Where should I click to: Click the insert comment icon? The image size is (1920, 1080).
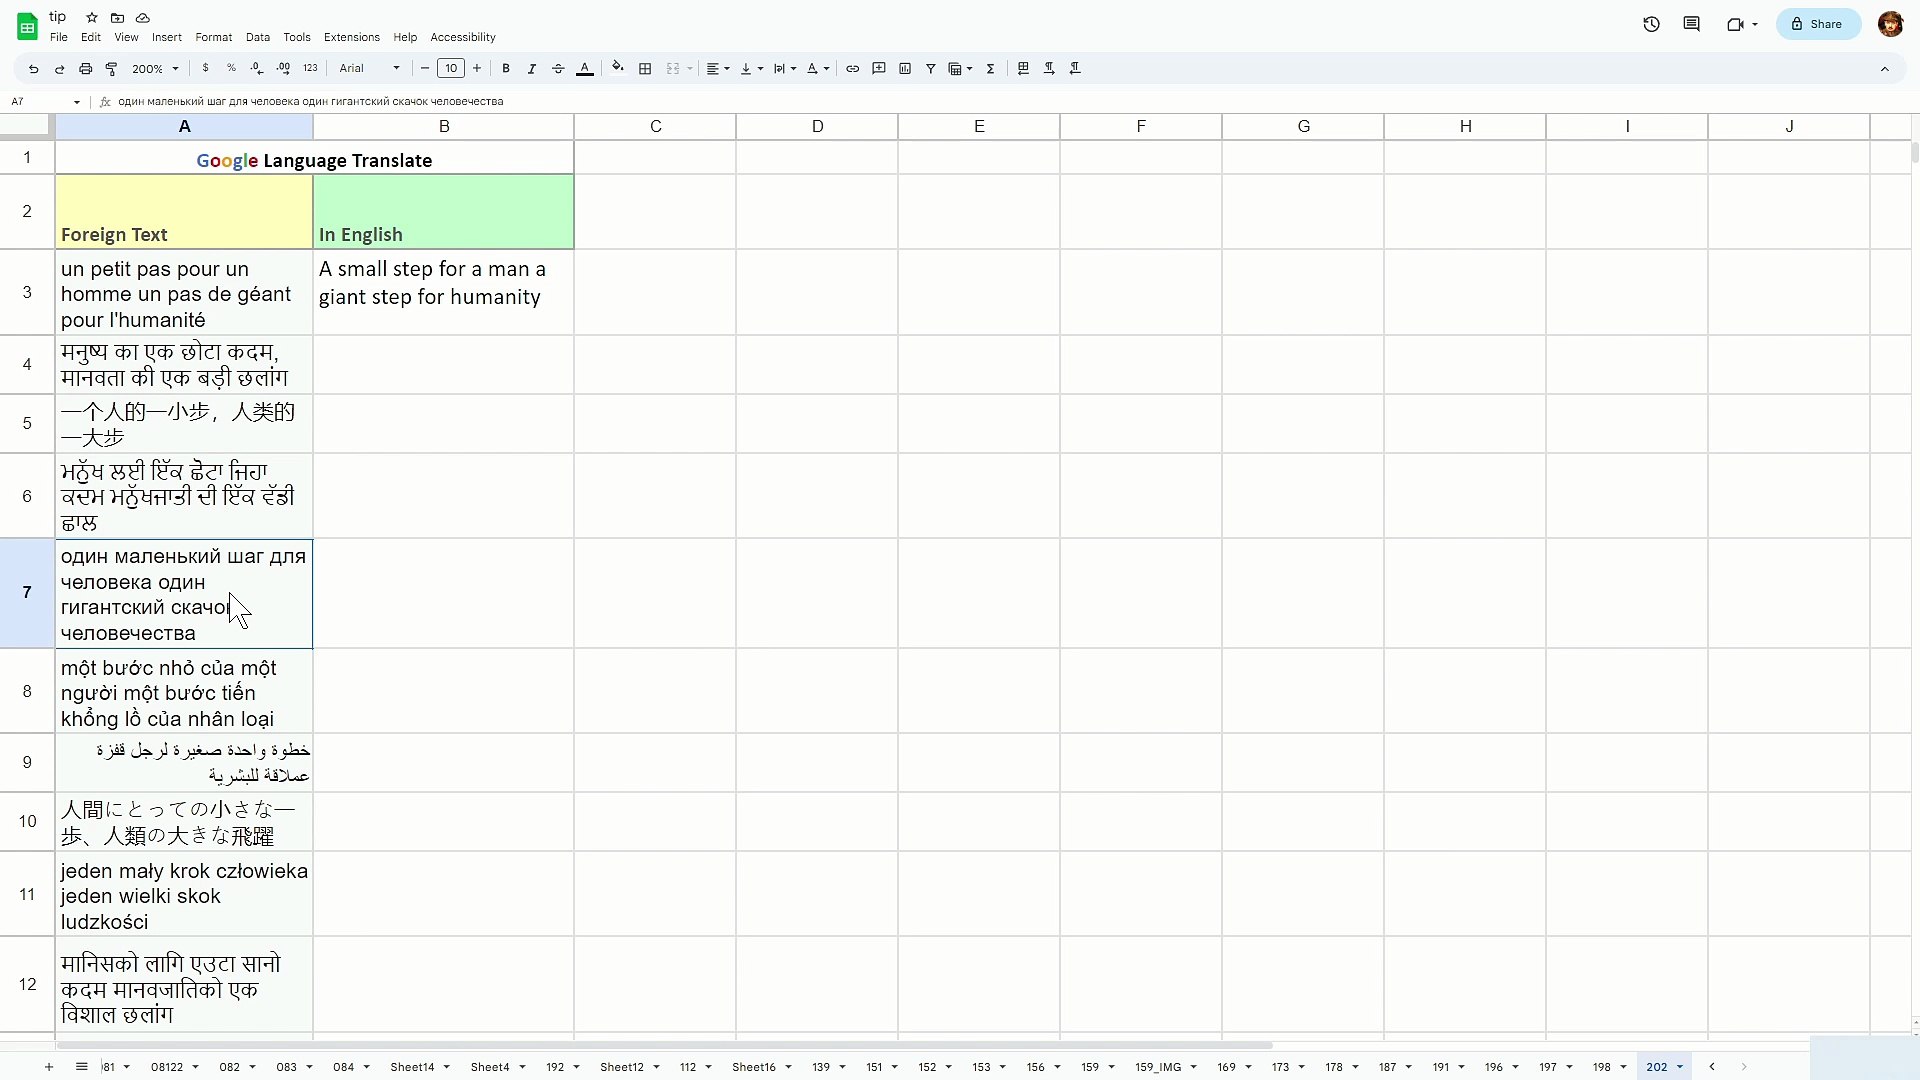[880, 68]
